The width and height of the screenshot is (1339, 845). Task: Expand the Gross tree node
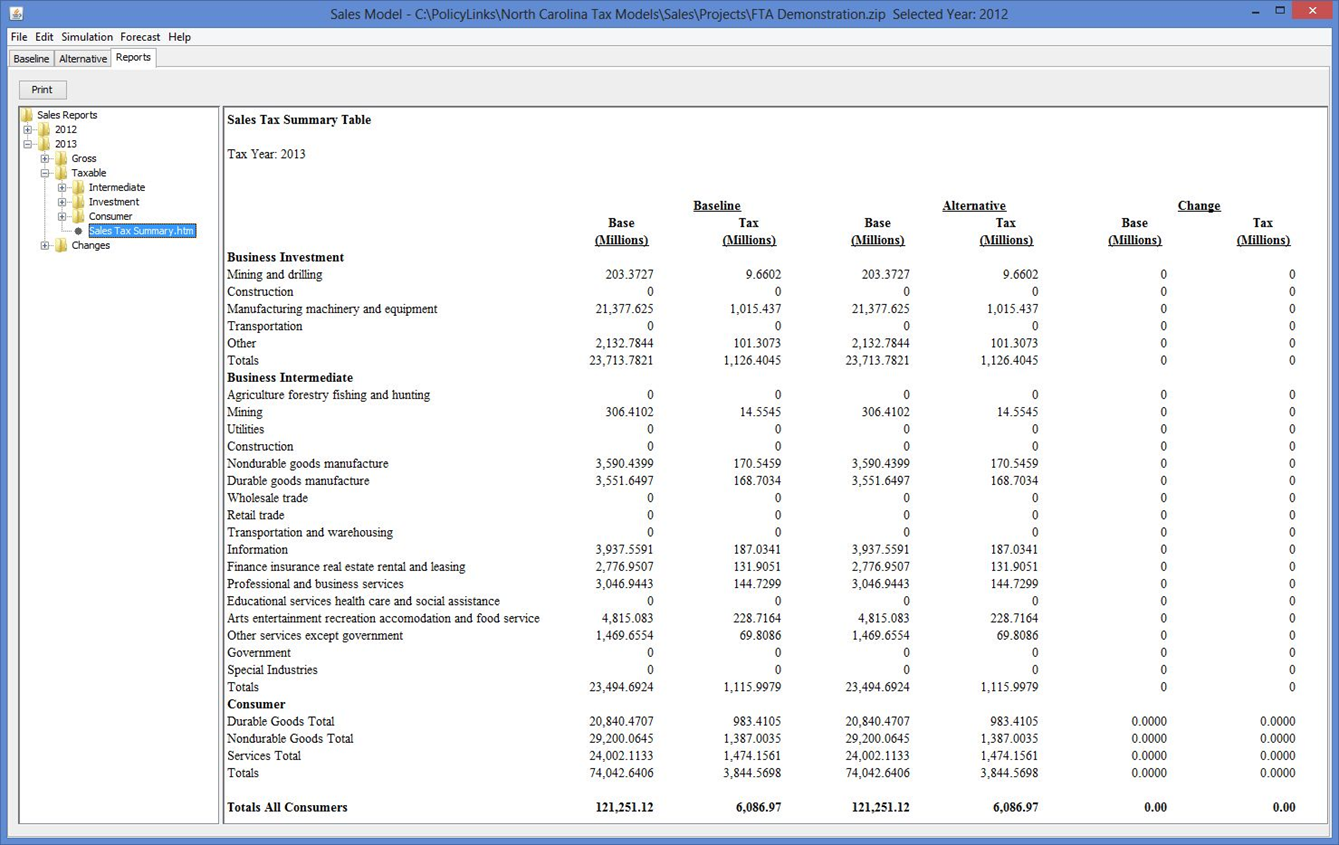(x=45, y=158)
